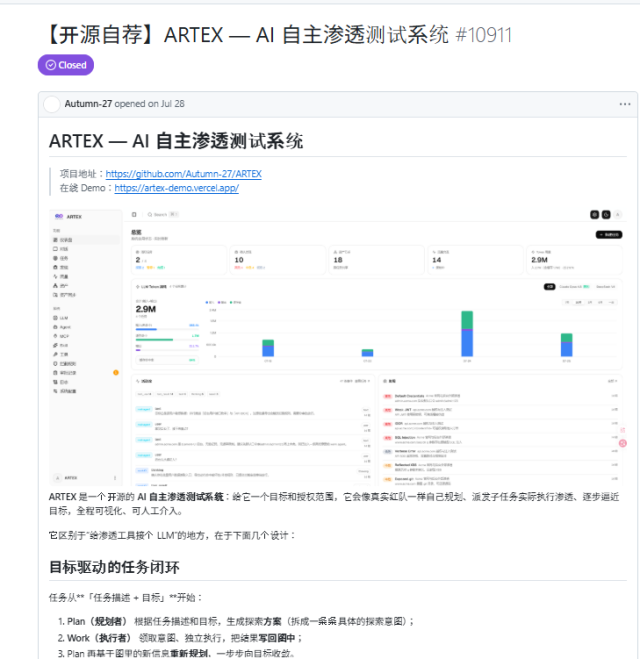Open the embedded ARTEX dashboard screenshot

337,347
